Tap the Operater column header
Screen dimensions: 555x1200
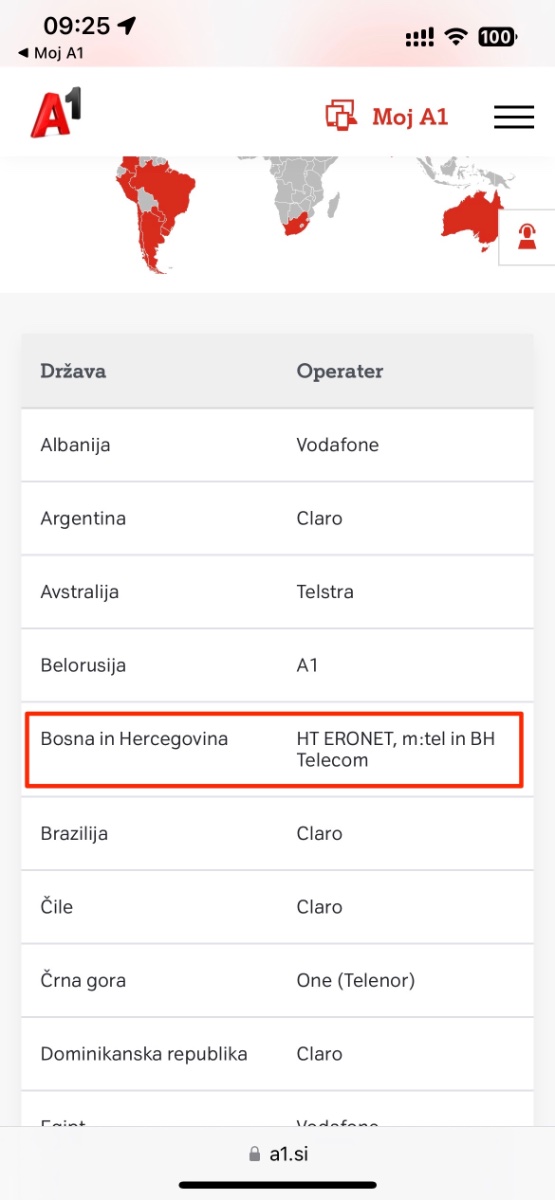point(340,371)
